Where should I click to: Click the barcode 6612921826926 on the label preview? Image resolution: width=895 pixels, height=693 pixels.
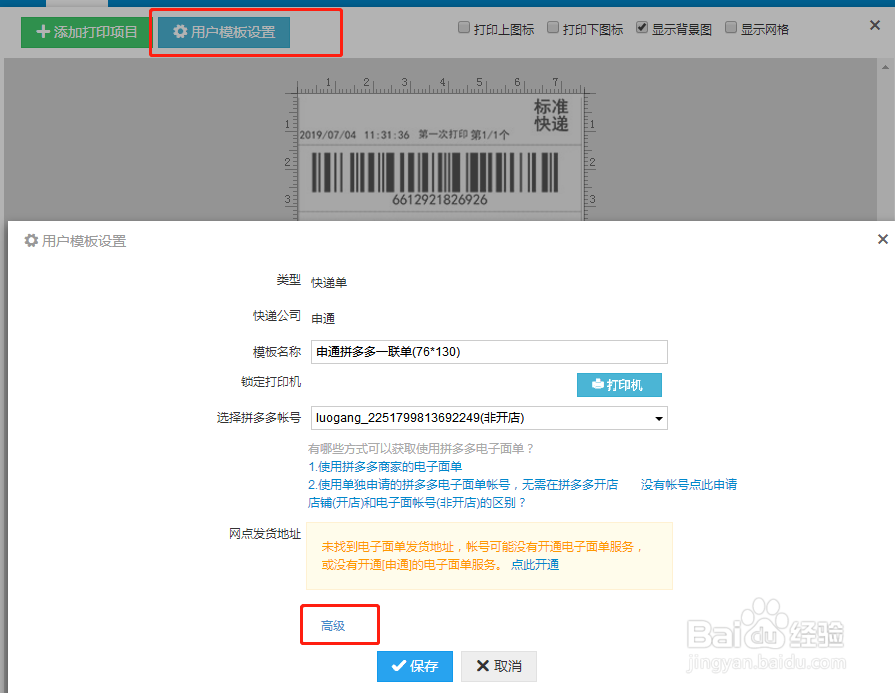[435, 178]
